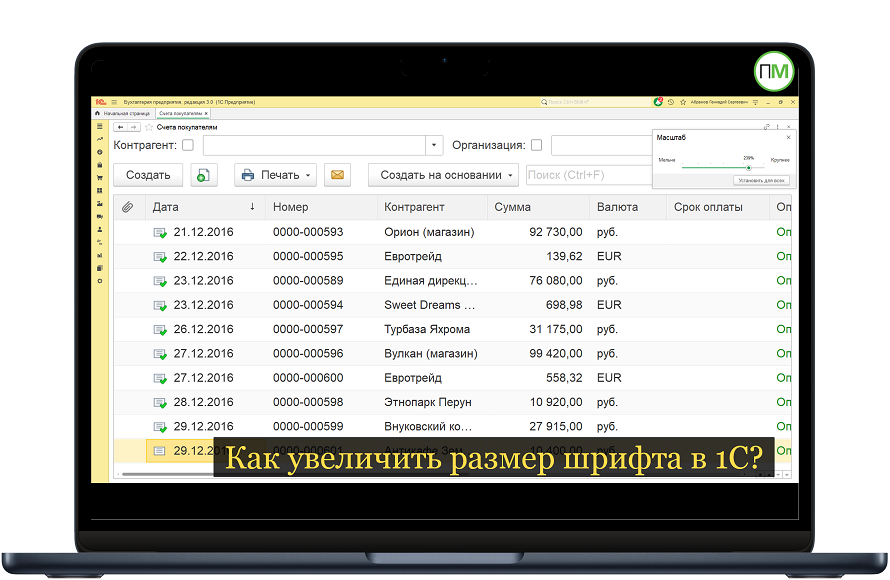Click the Создать button
Screen dimensions: 890x580
pos(148,175)
